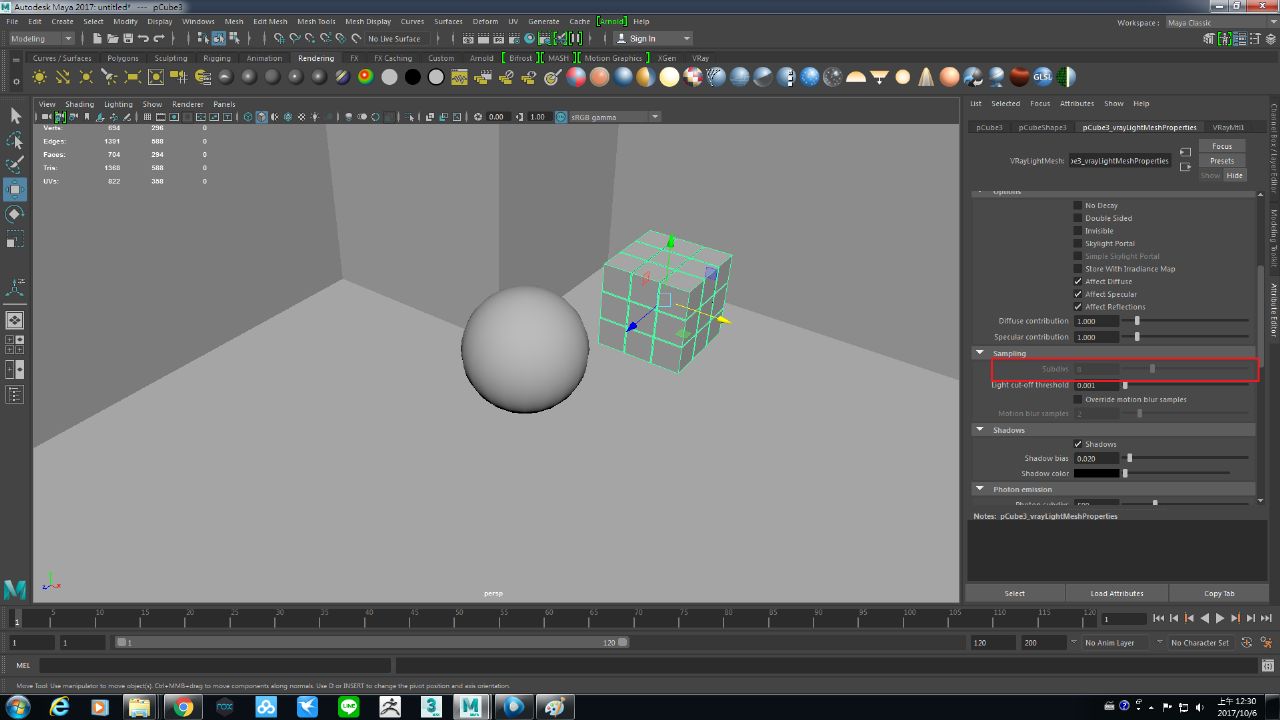Click the Select button in Attribute Editor

tap(1014, 593)
